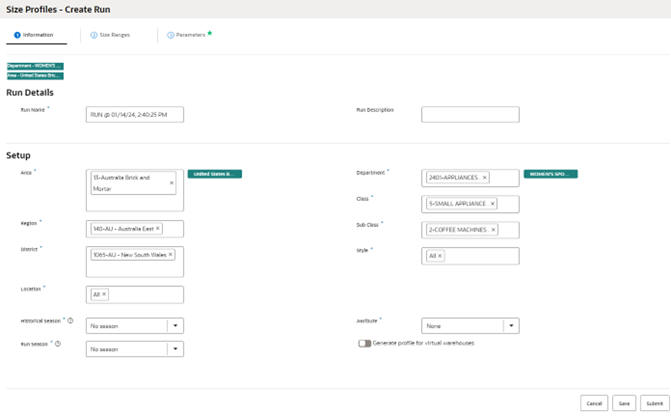Click the Information step icon
This screenshot has width=671, height=417.
17,35
